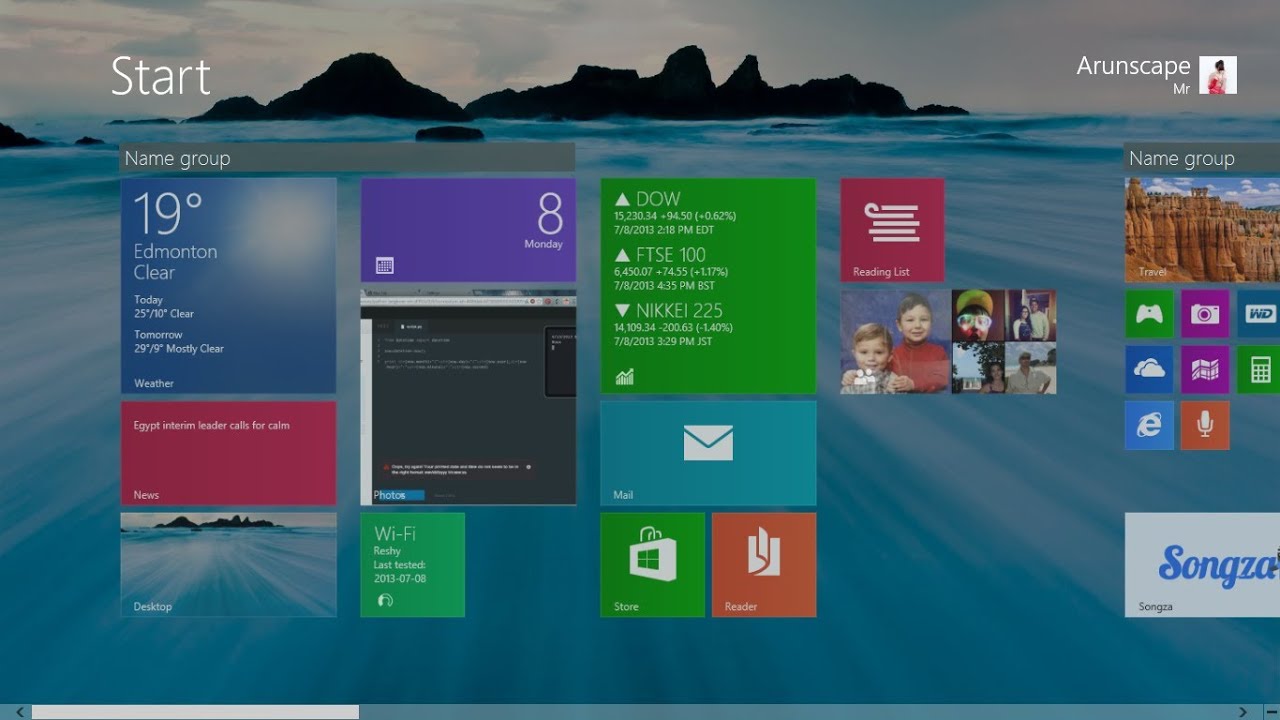Open the Store tile
Screen dimensions: 1280x720
click(652, 565)
